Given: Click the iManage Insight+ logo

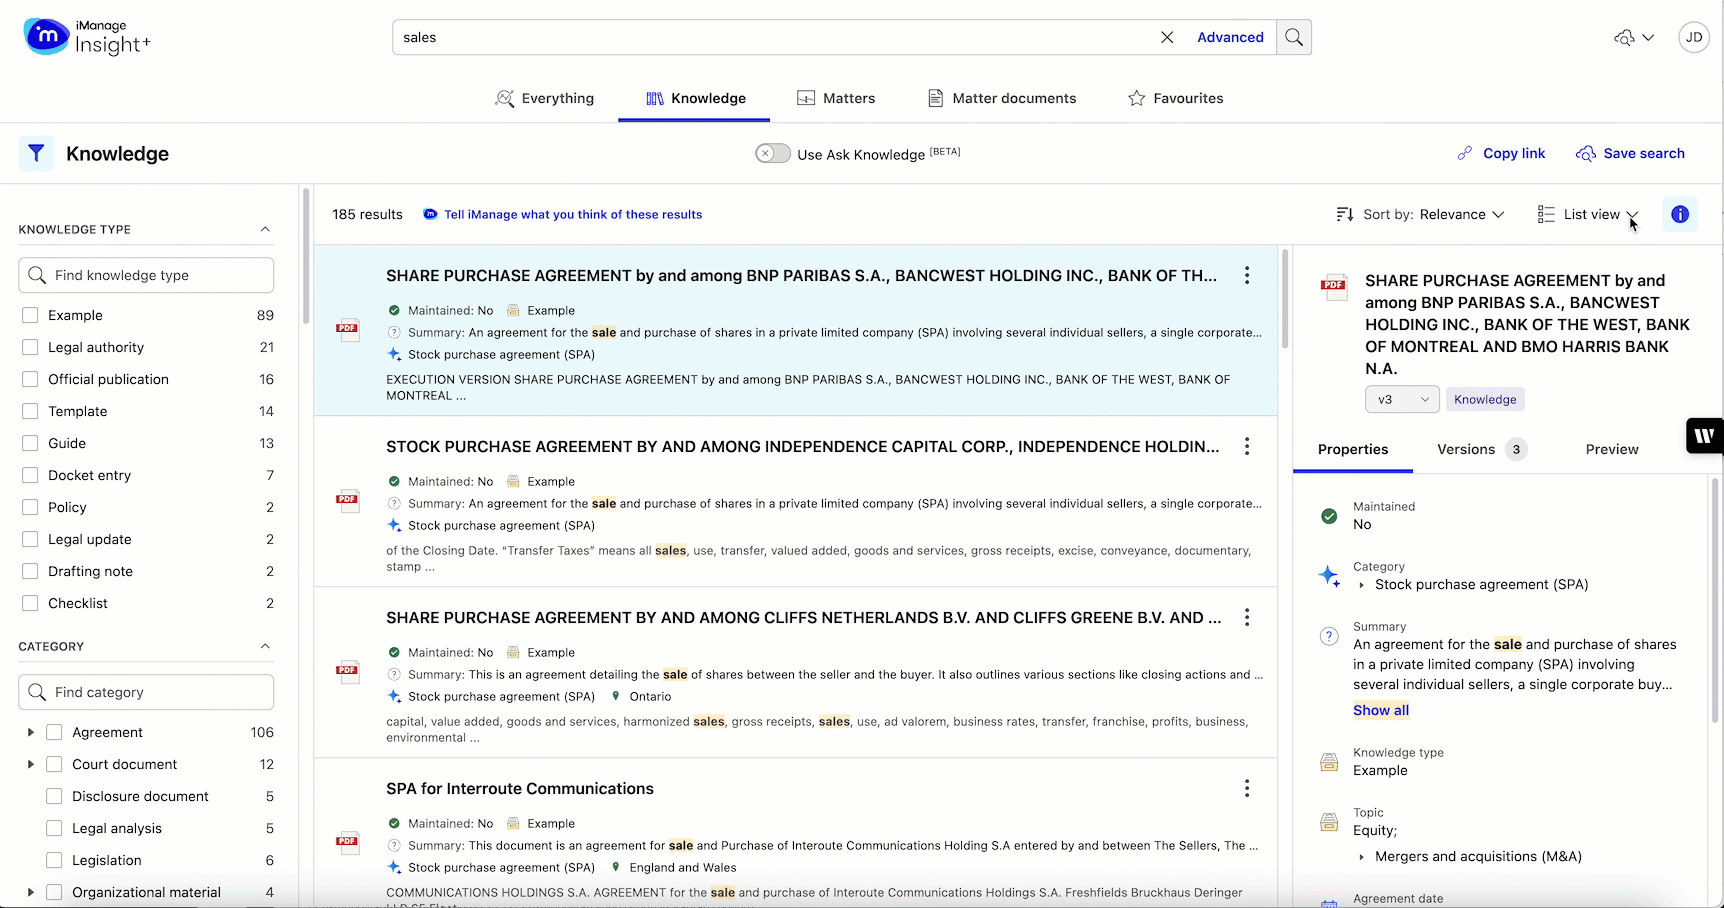Looking at the screenshot, I should pyautogui.click(x=86, y=37).
